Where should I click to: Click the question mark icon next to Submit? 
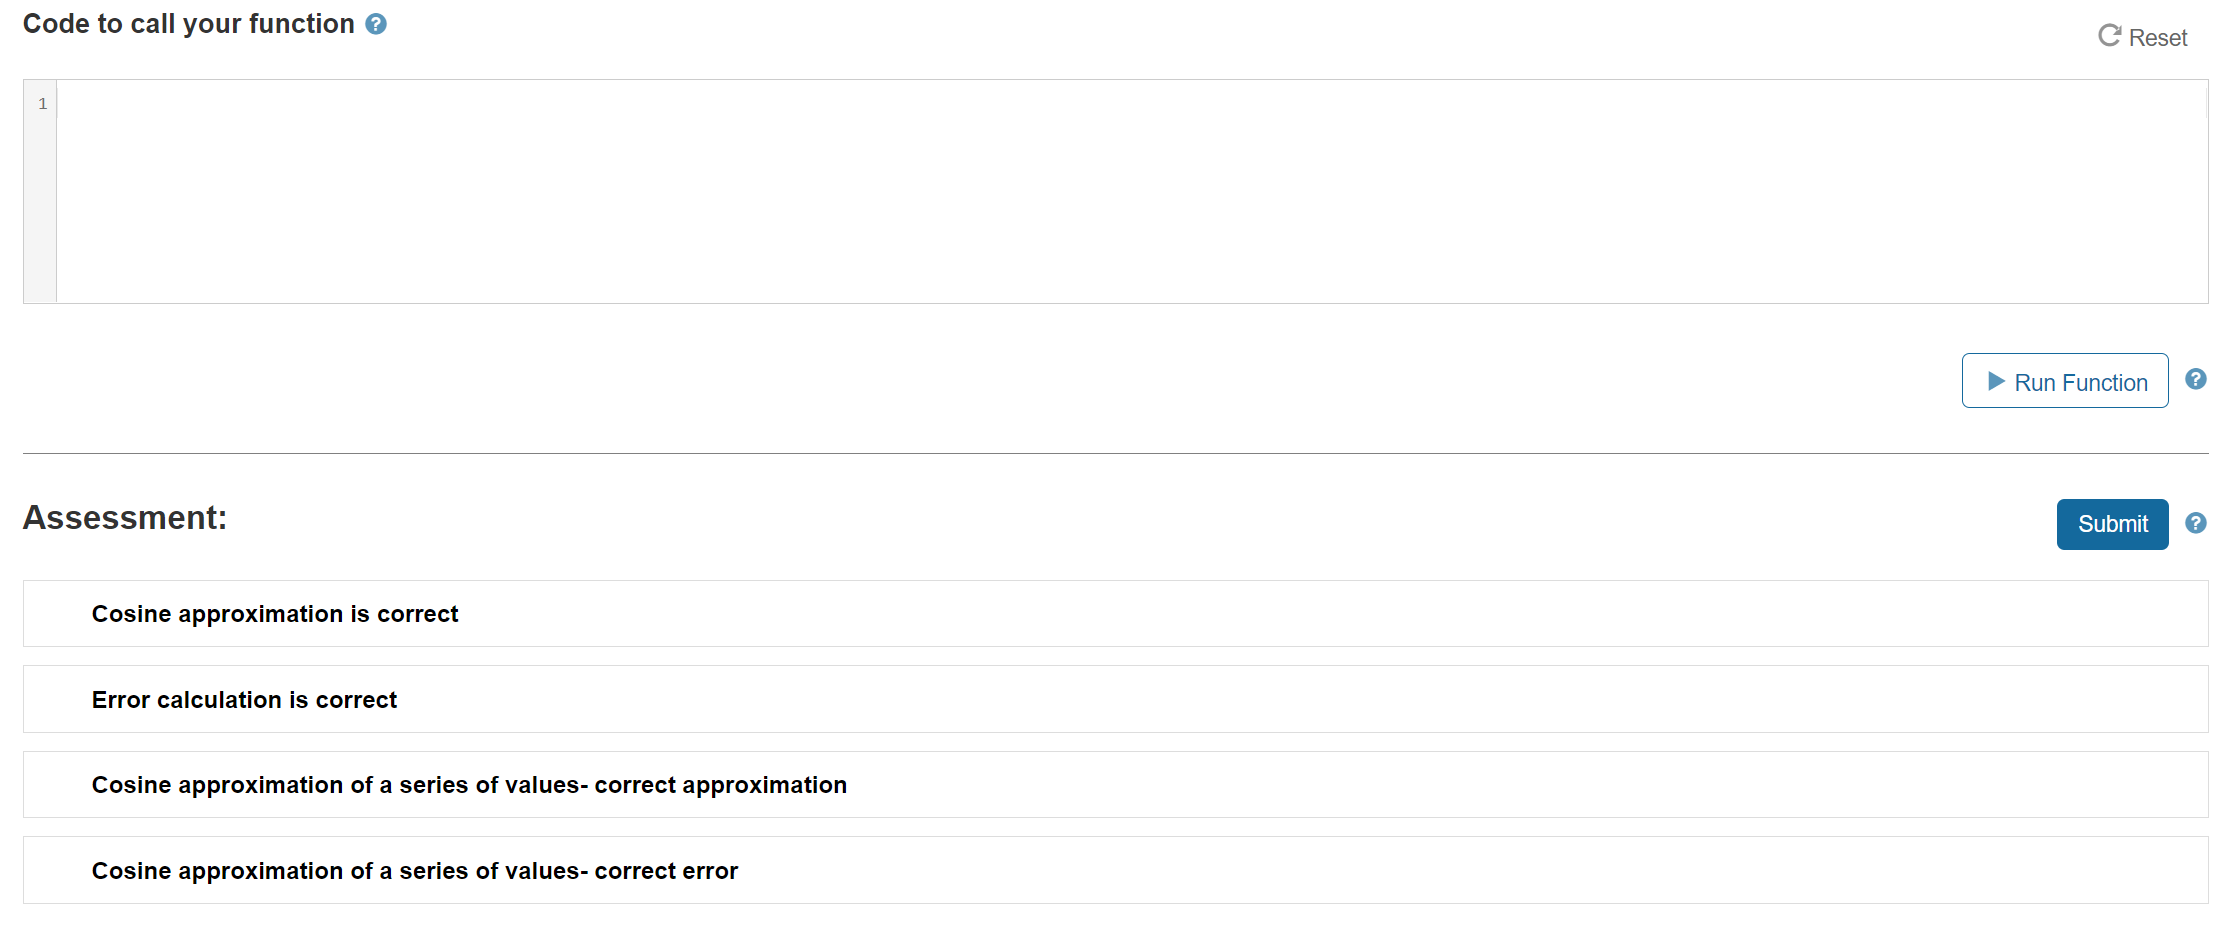pyautogui.click(x=2196, y=523)
